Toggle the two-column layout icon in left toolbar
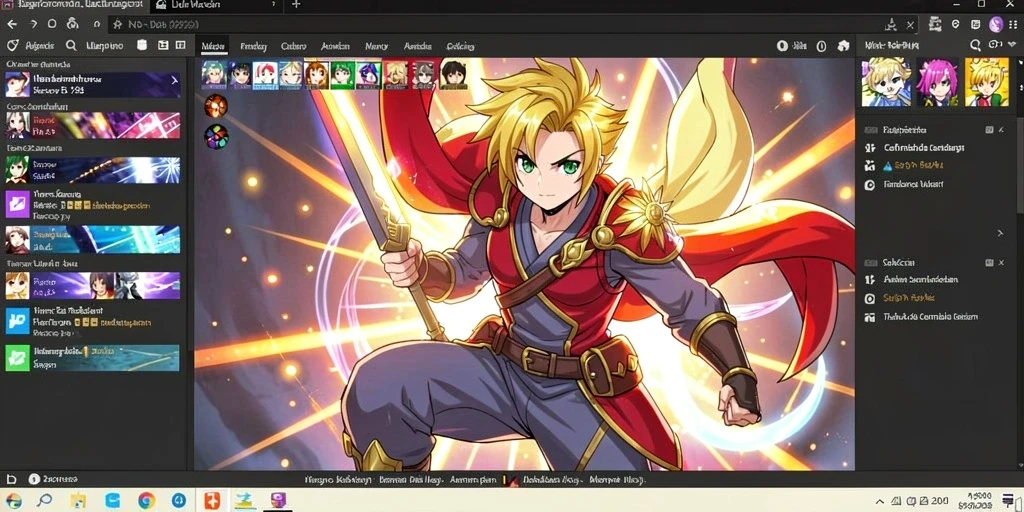 coord(180,45)
